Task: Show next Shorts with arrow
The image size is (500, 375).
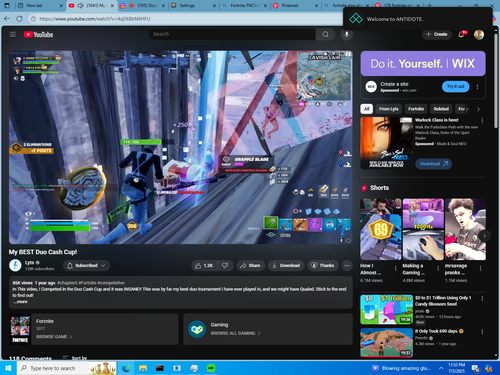Action: point(484,236)
